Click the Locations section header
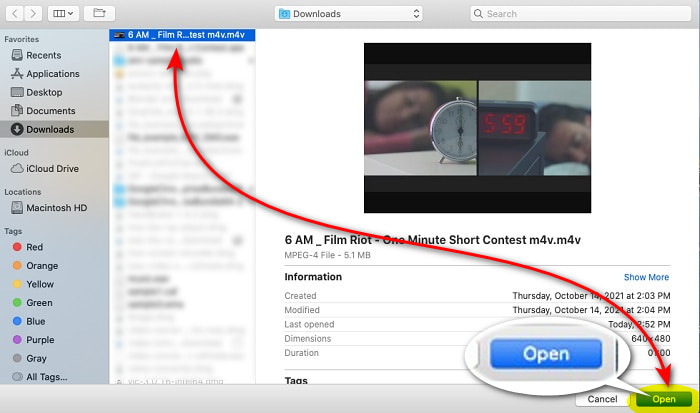Screen dimensions: 700x413 pos(23,192)
